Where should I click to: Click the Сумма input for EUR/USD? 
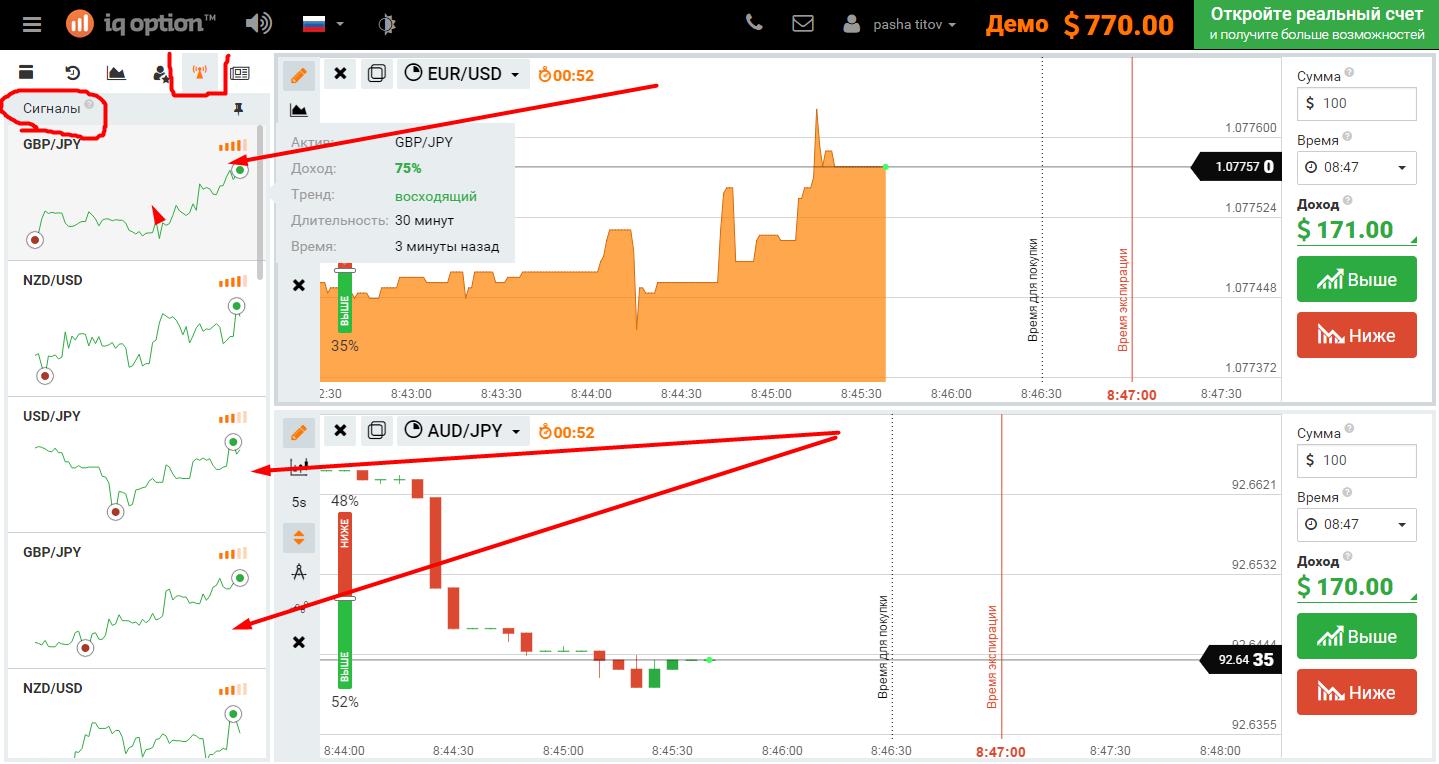(x=1356, y=103)
